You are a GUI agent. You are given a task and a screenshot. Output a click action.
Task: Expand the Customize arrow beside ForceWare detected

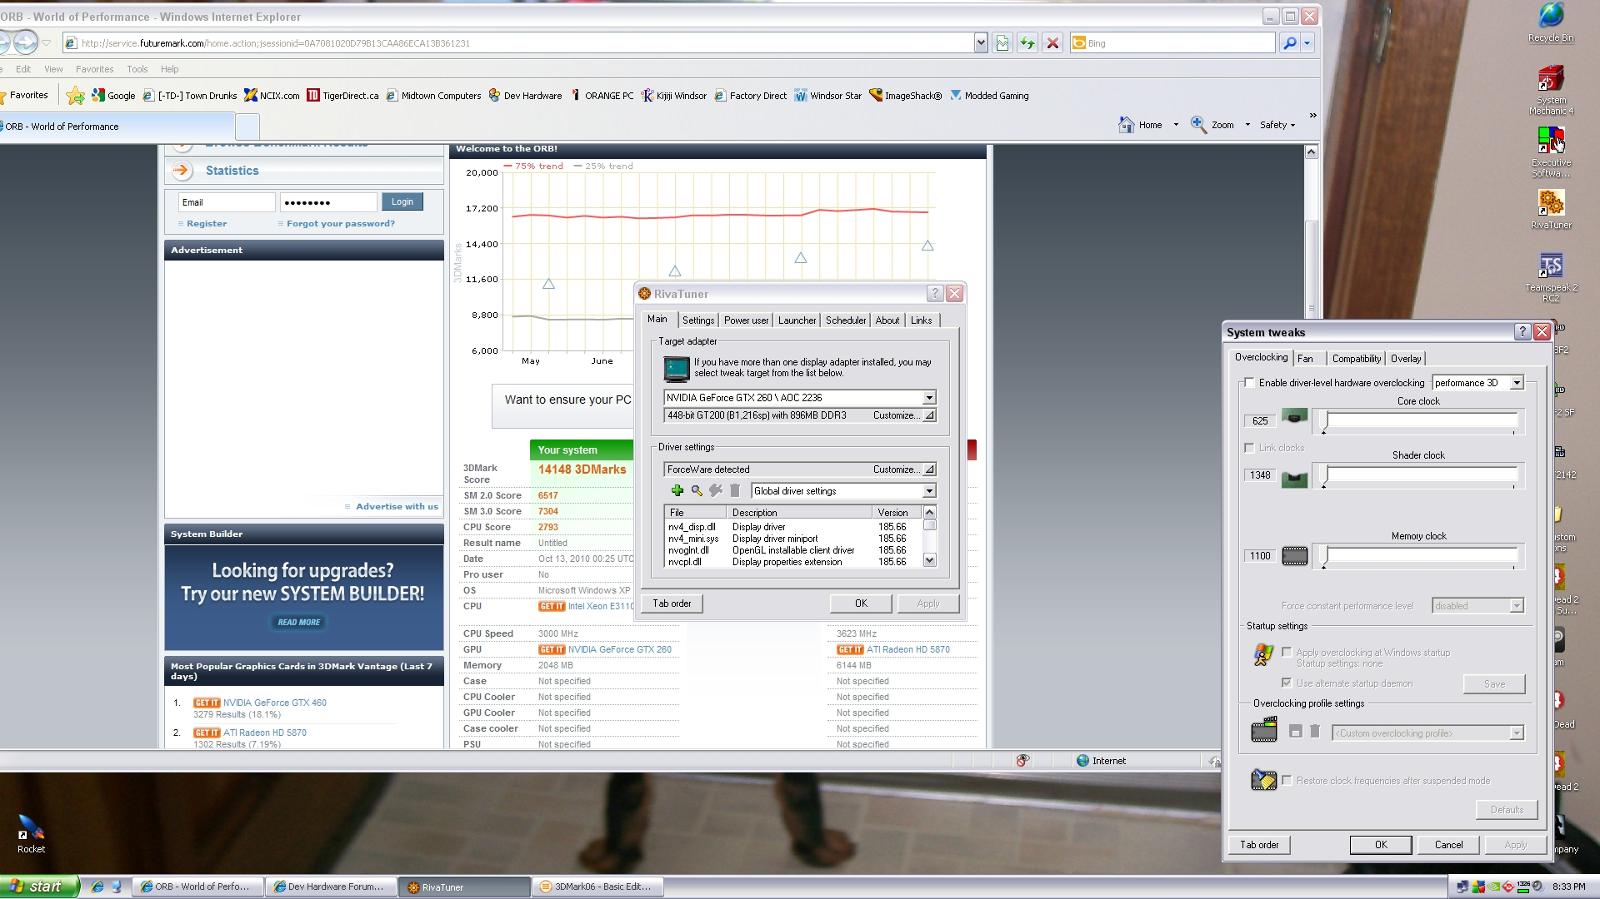click(929, 469)
